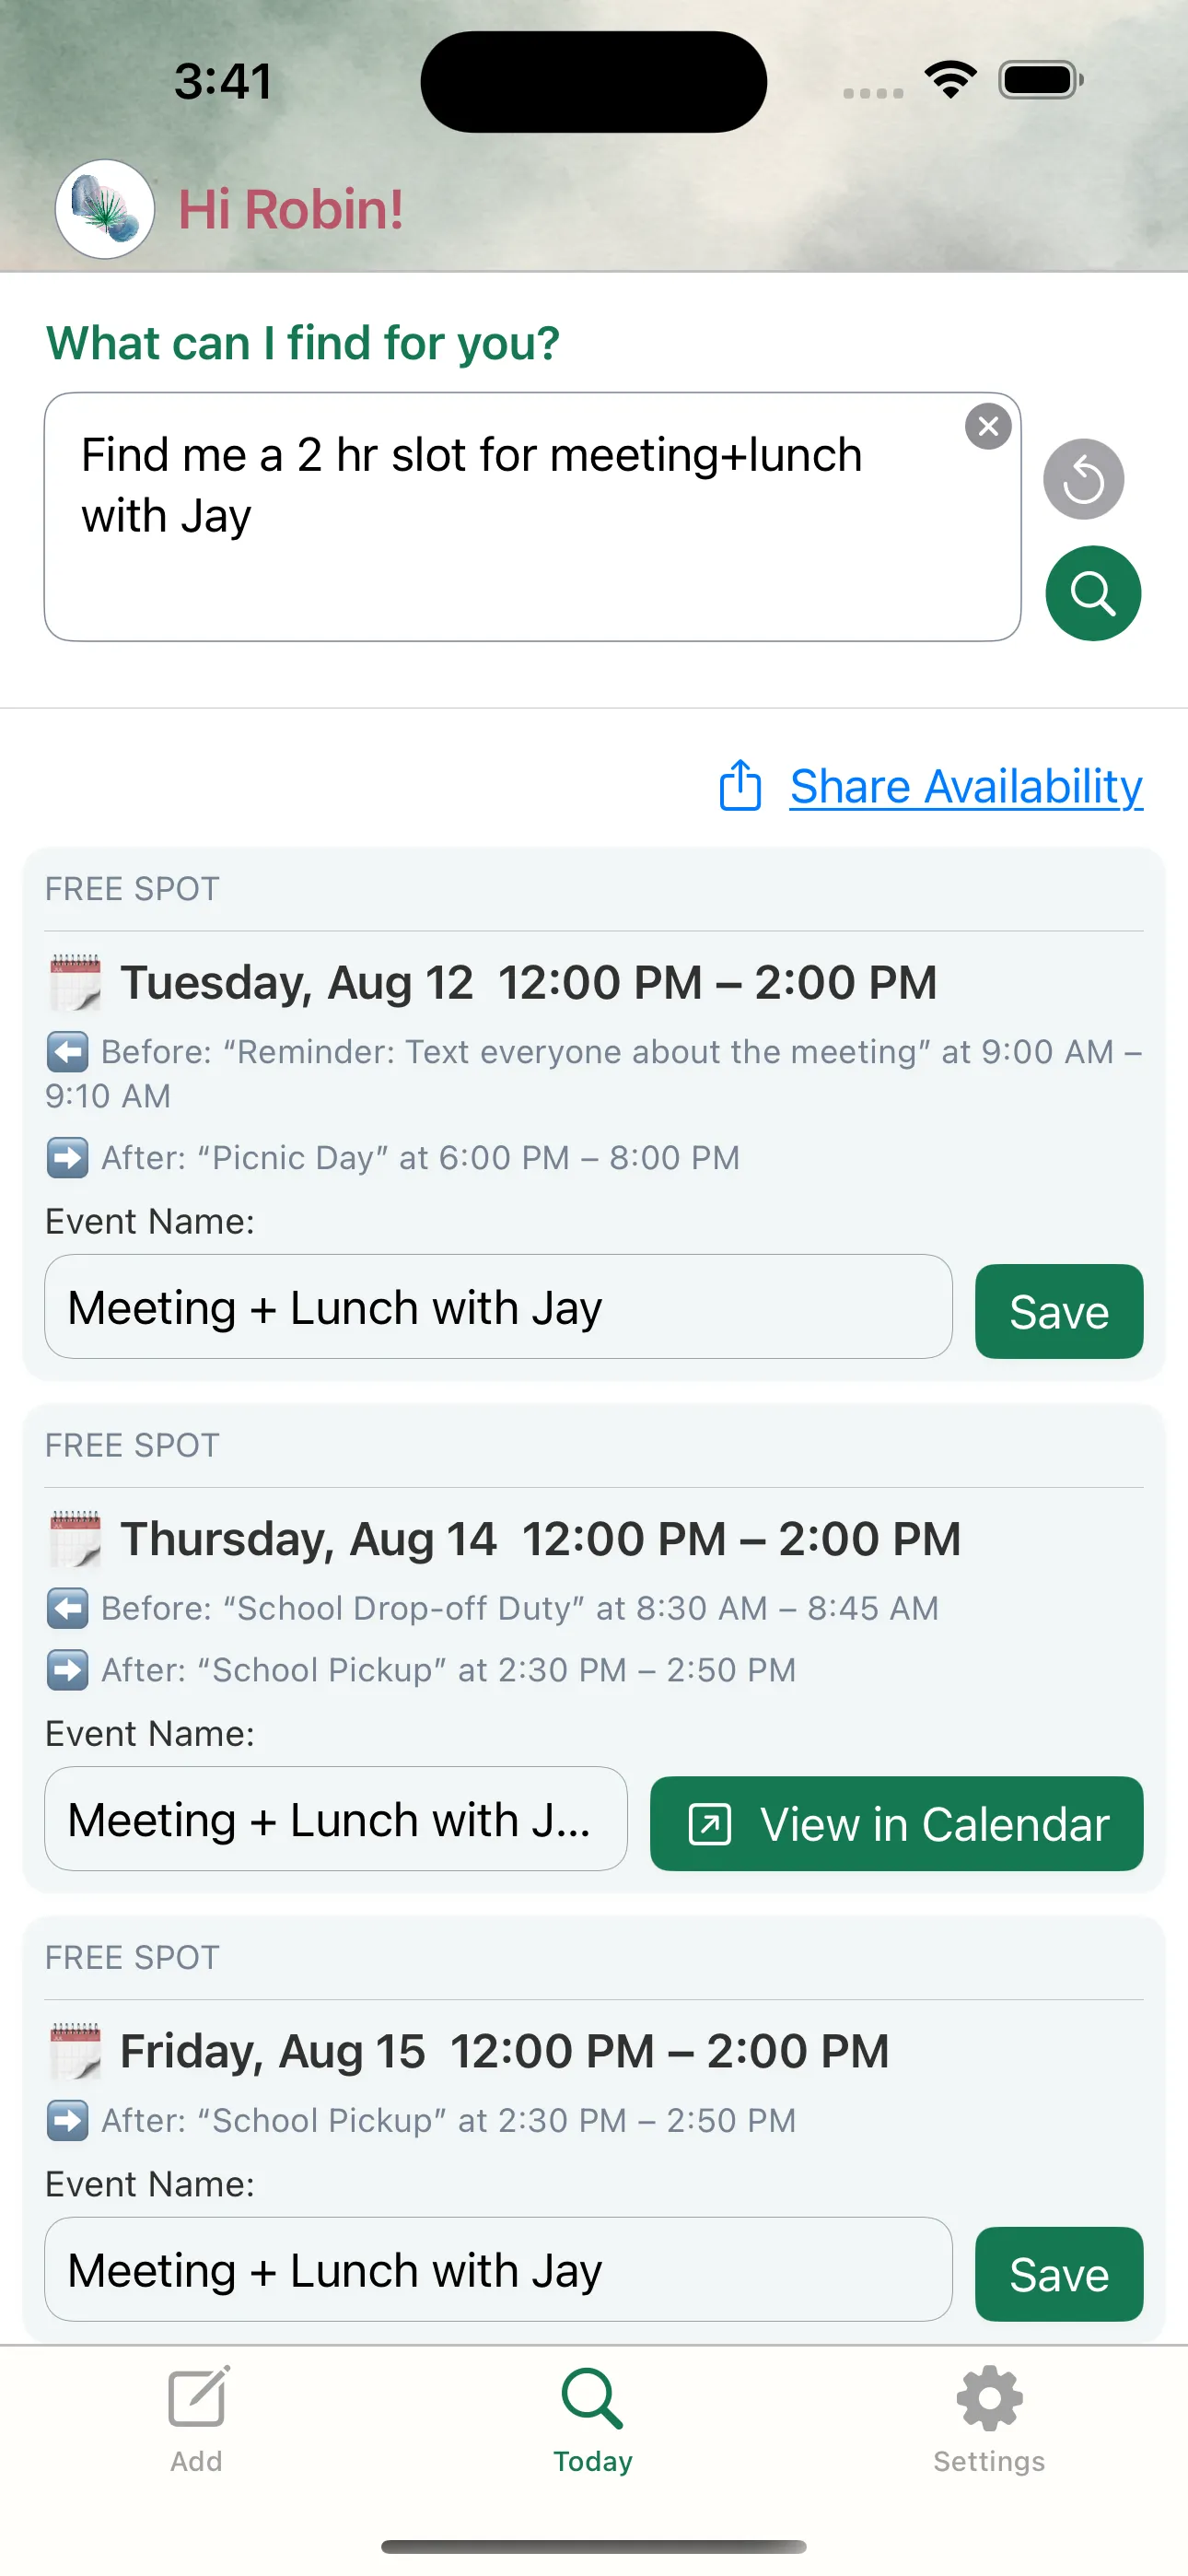Tap the green magnifier search button
The image size is (1188, 2576).
(1092, 594)
